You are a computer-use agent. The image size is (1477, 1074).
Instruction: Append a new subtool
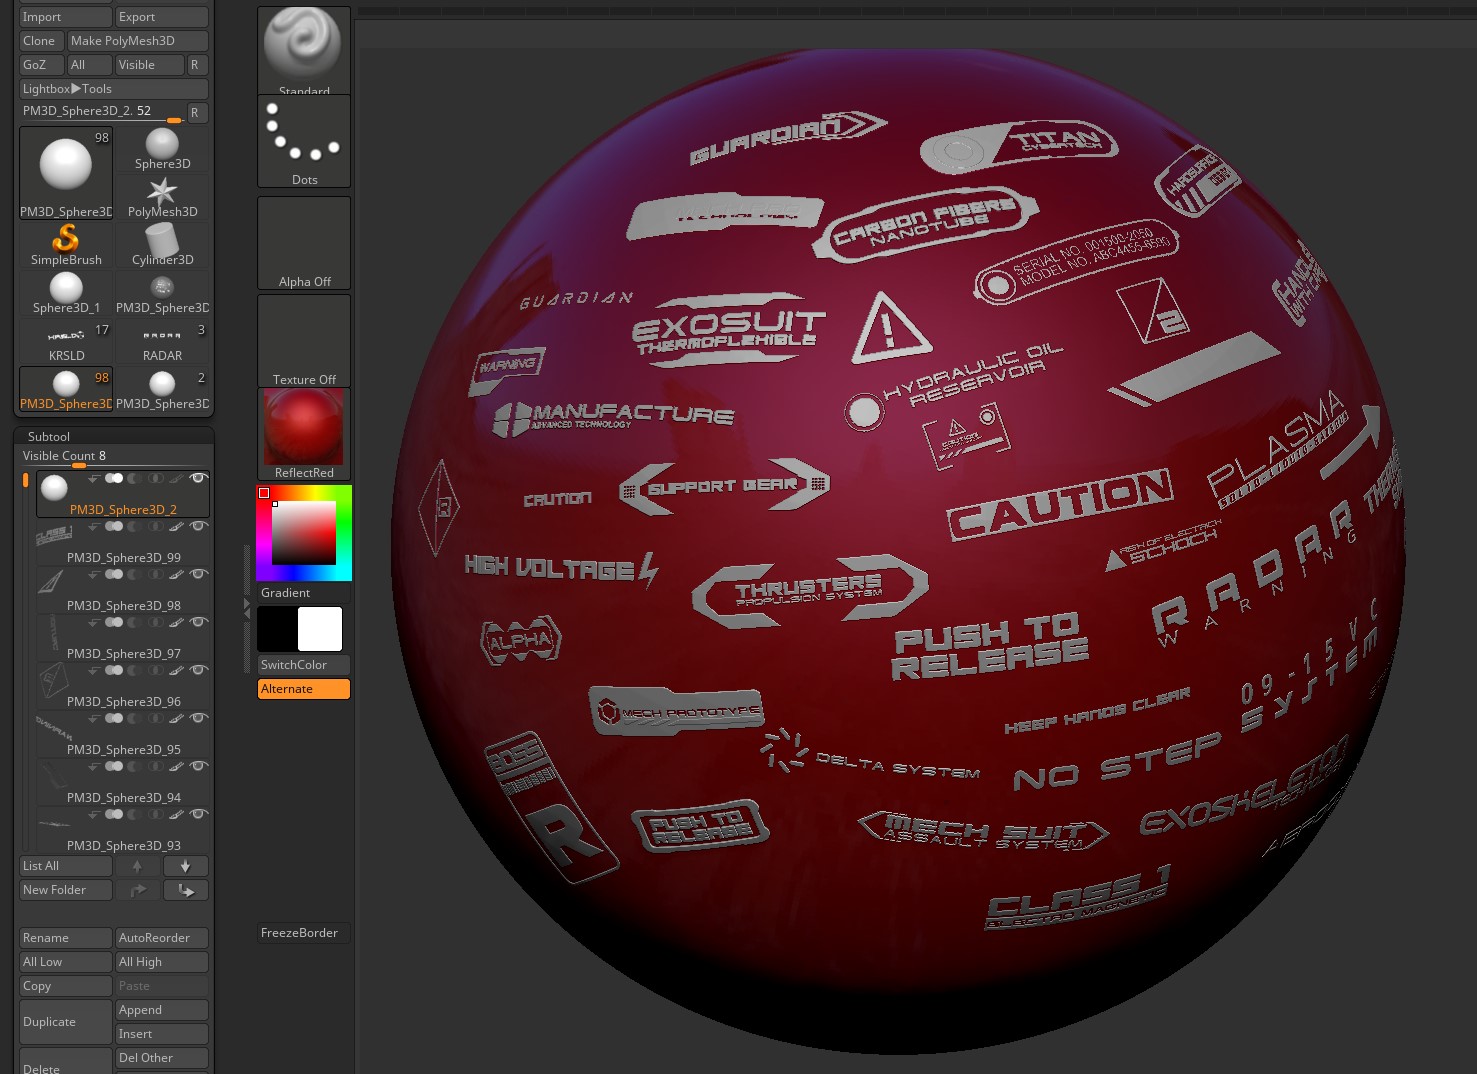point(162,1010)
